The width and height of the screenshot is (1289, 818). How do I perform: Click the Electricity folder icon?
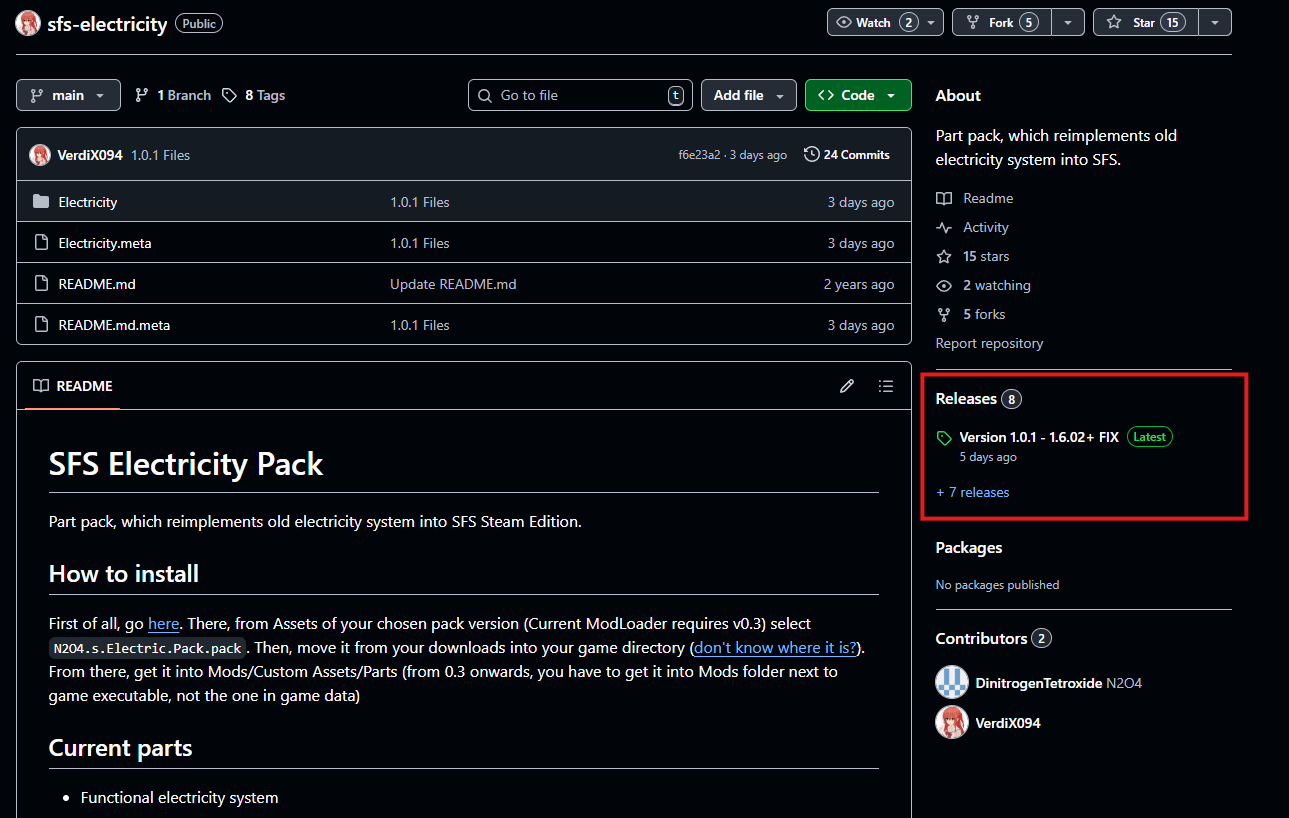pos(41,202)
